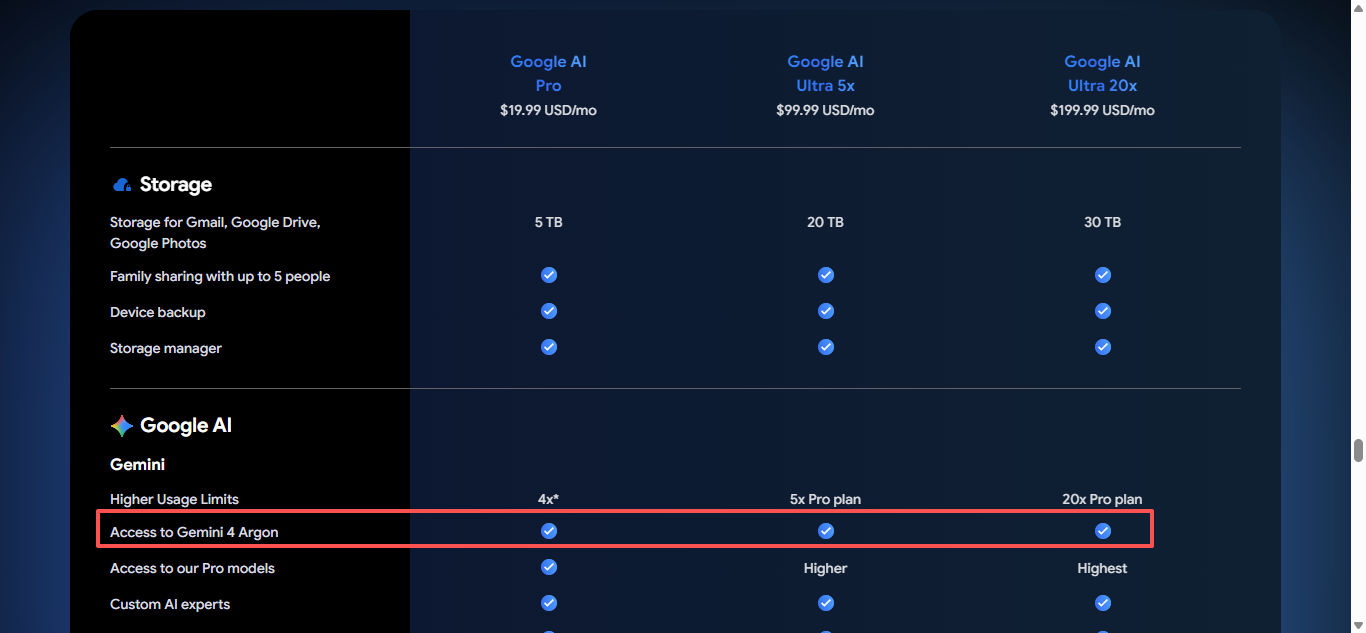Click Family sharing checkmark under Ultra 20x

[x=1103, y=275]
